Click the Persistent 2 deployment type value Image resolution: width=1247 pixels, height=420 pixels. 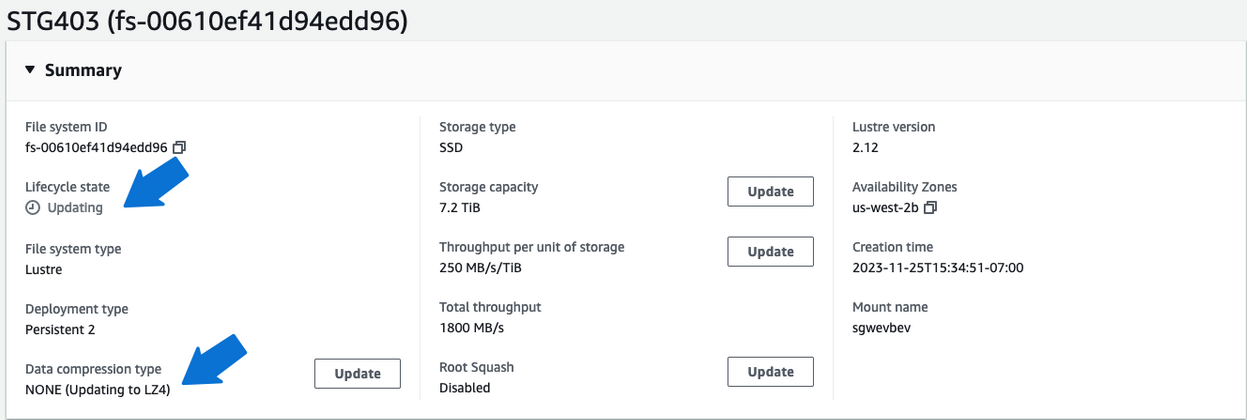pos(60,329)
